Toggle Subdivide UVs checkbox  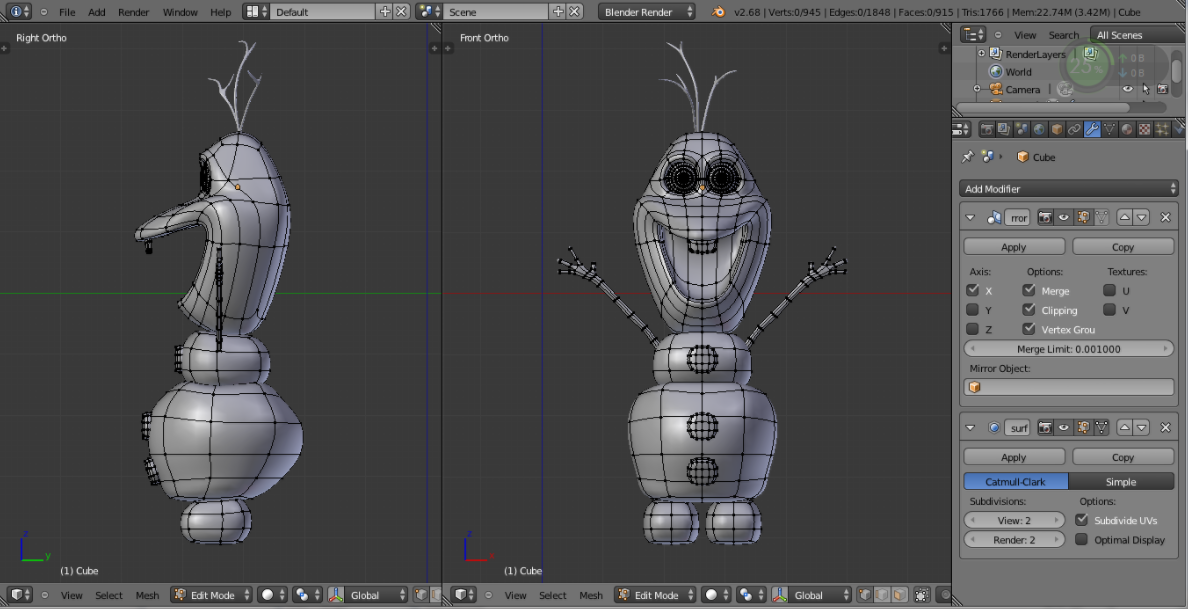click(x=1082, y=520)
